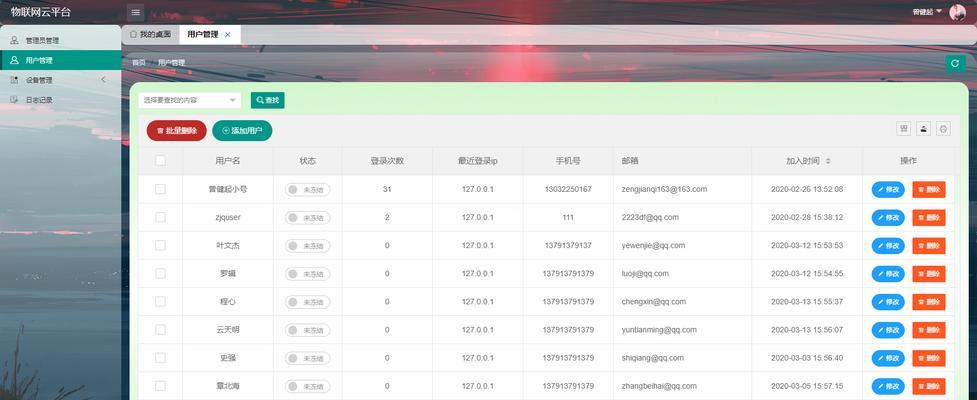977x400 pixels.
Task: Click the 查找 search button
Action: coord(268,100)
